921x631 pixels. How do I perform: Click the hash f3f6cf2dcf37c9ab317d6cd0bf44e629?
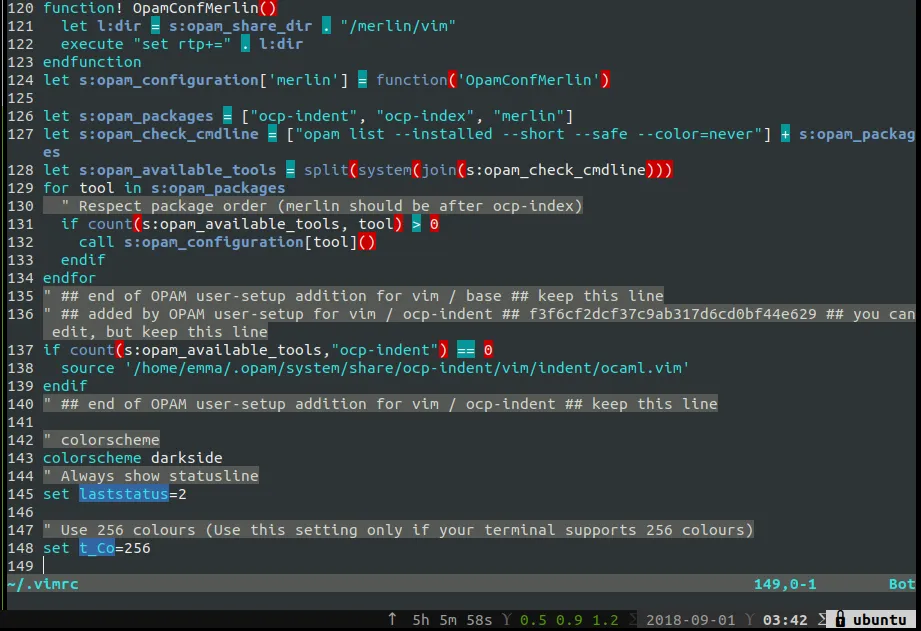point(673,314)
